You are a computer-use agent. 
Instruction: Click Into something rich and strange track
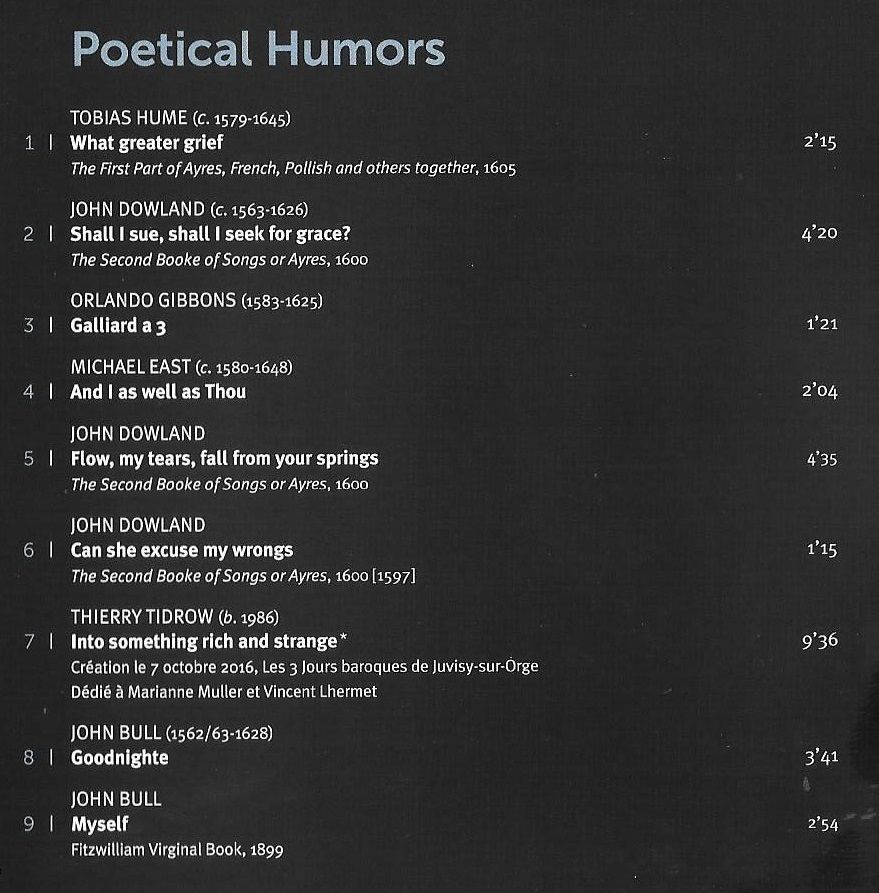click(208, 642)
